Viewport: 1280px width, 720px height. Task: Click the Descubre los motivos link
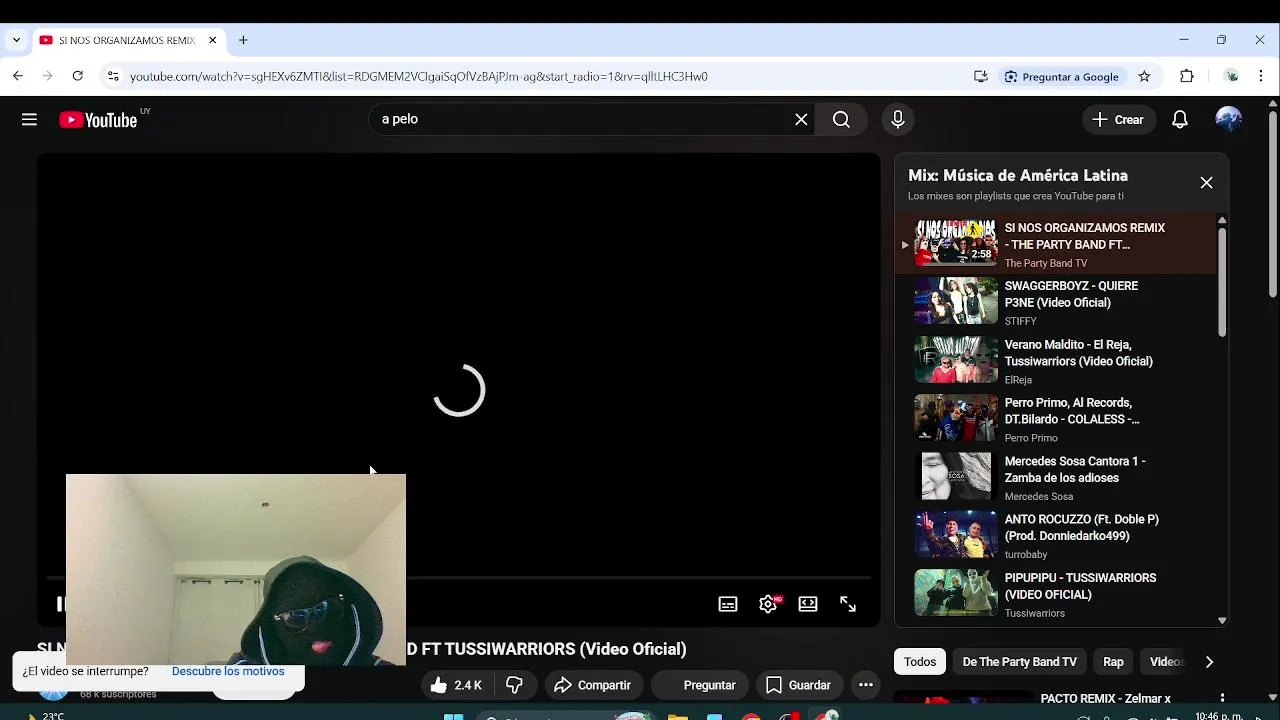click(x=228, y=671)
